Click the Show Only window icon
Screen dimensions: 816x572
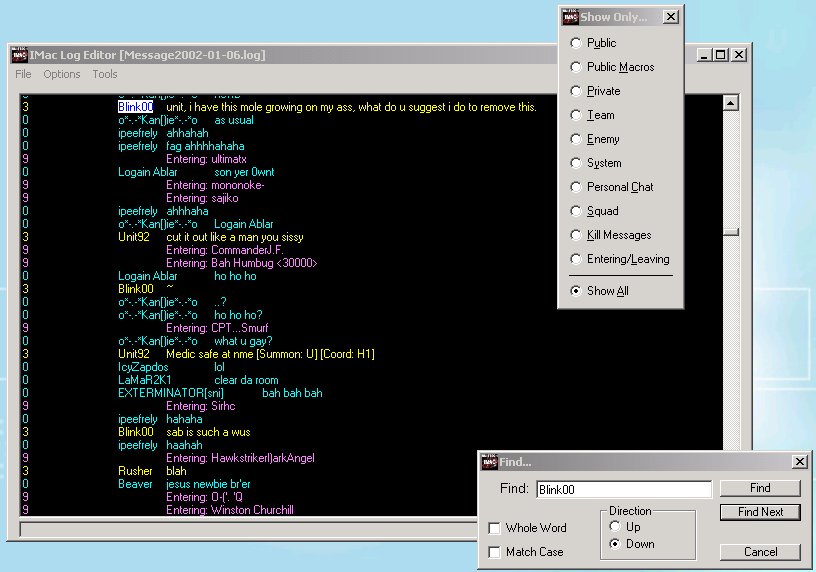pos(569,16)
